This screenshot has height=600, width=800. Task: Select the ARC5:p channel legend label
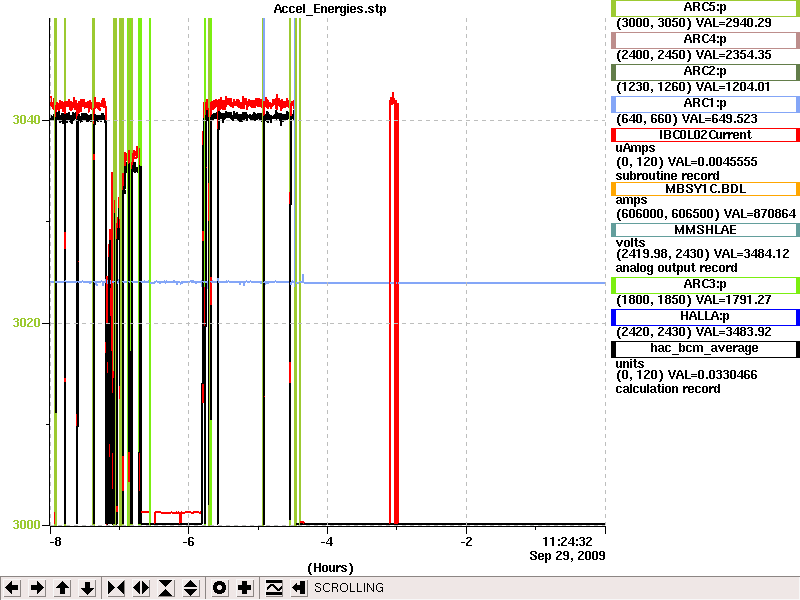(x=705, y=8)
